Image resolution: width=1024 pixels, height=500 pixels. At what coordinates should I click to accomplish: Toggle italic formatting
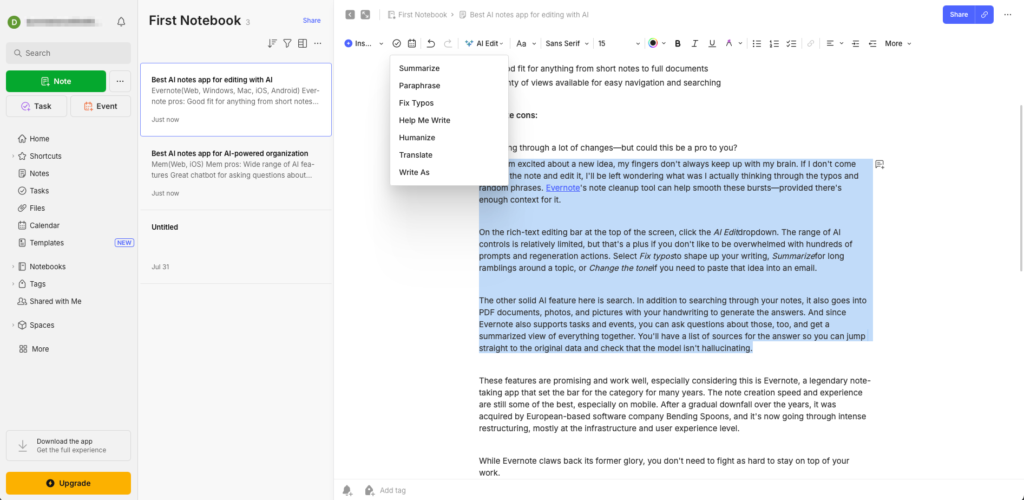click(x=694, y=43)
